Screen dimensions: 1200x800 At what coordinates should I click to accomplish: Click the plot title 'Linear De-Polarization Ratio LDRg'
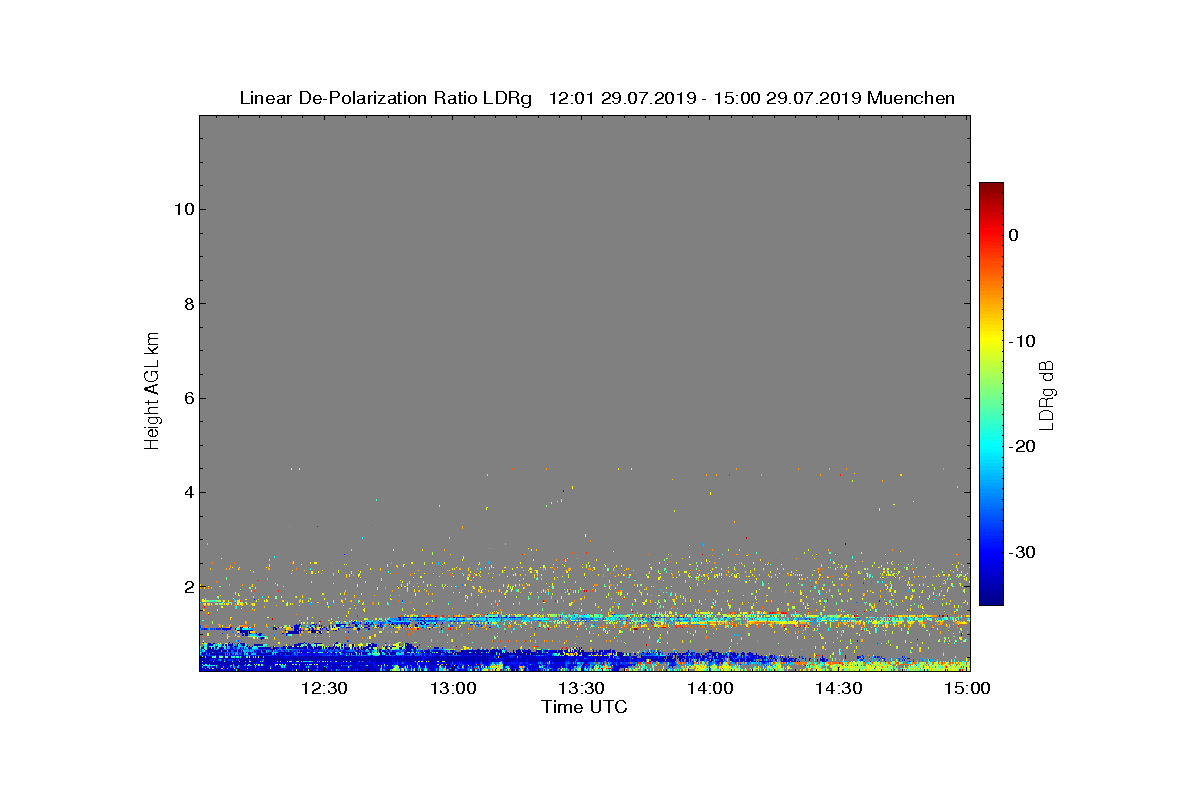386,98
